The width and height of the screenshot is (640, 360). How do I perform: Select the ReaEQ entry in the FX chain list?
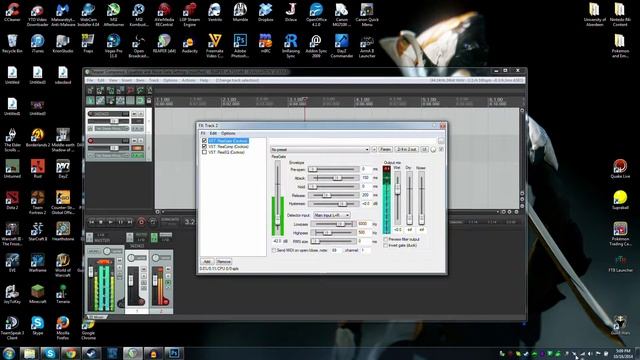[227, 152]
